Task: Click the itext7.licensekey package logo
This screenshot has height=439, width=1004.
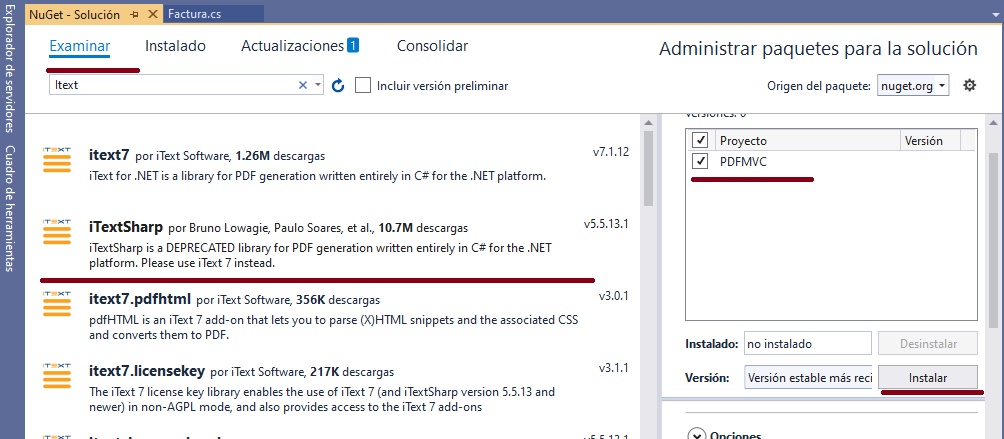Action: click(56, 375)
